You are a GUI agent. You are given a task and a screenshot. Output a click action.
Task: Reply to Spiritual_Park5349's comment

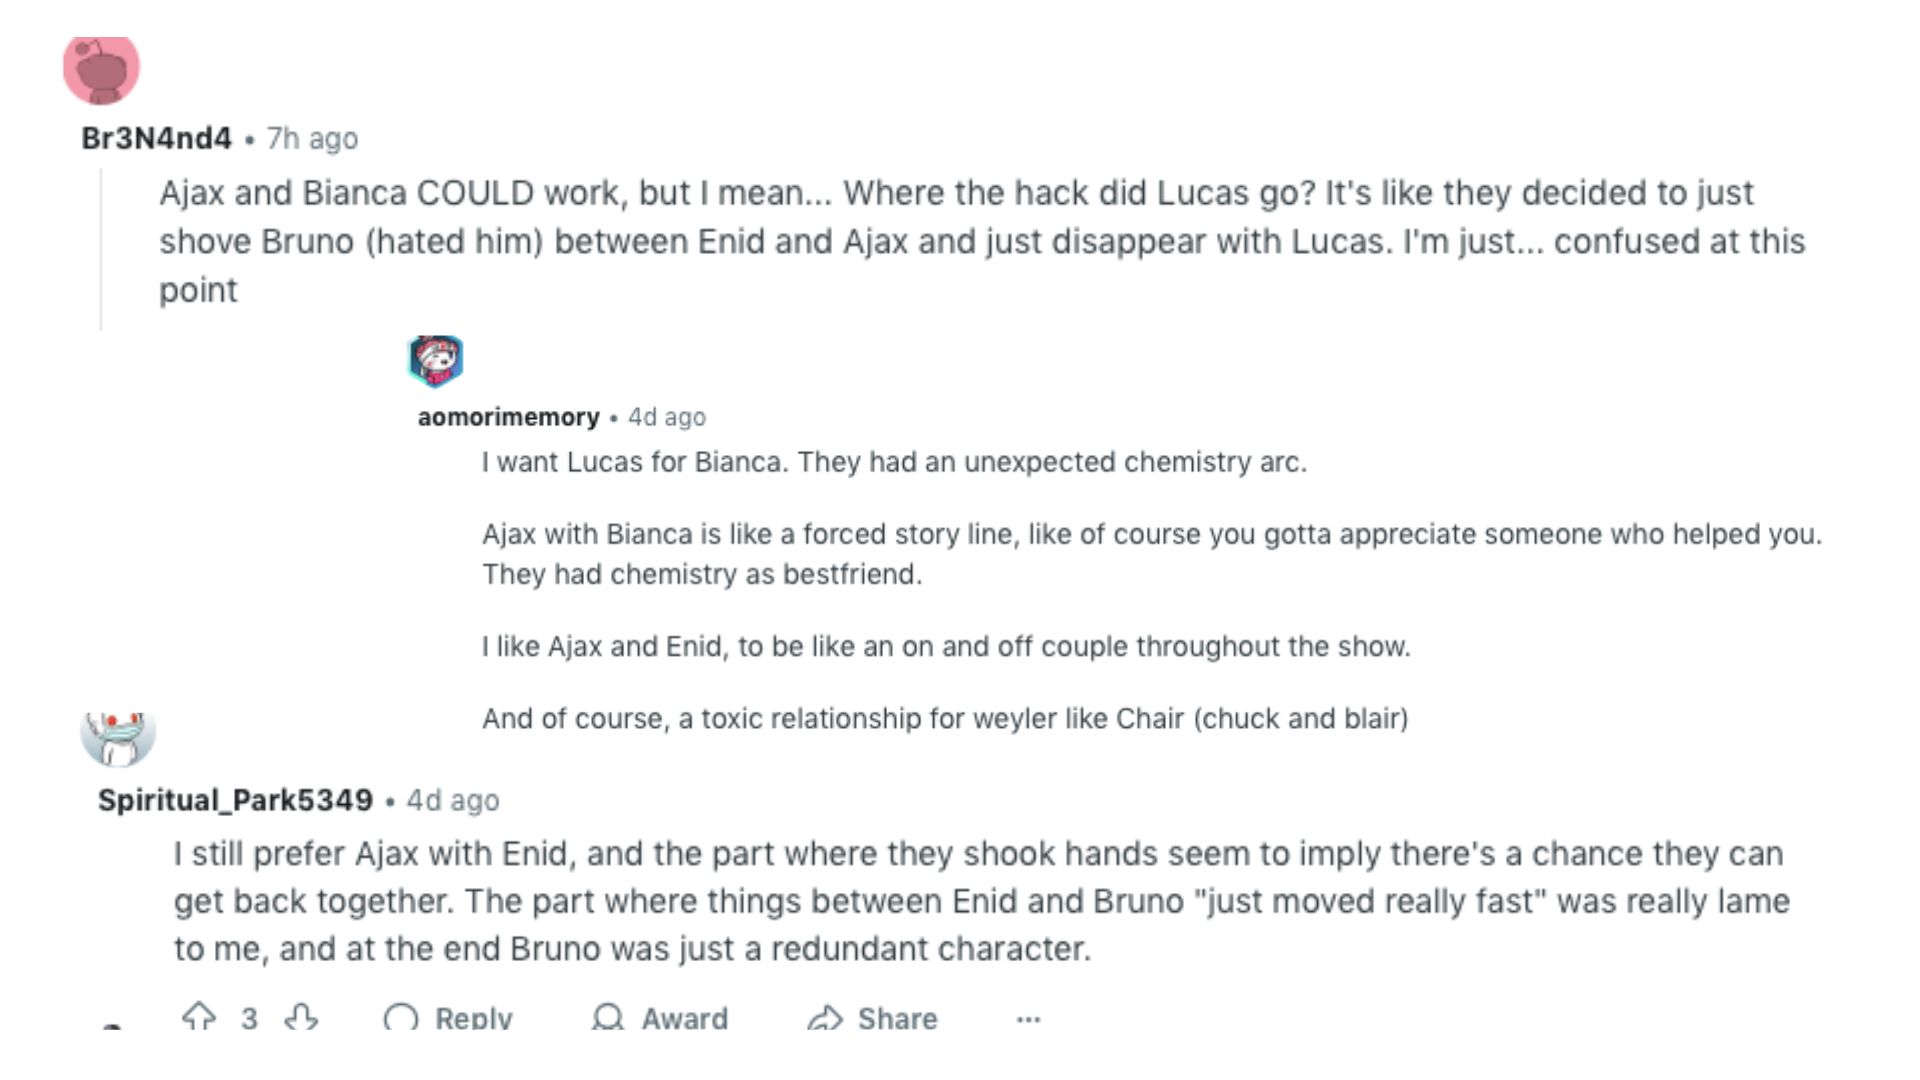coord(448,1018)
